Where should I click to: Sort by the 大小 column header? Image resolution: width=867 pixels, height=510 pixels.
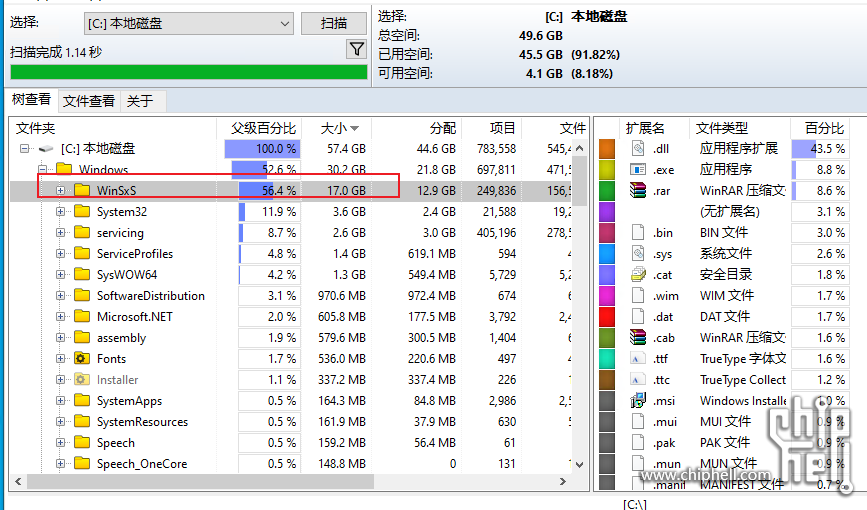338,128
